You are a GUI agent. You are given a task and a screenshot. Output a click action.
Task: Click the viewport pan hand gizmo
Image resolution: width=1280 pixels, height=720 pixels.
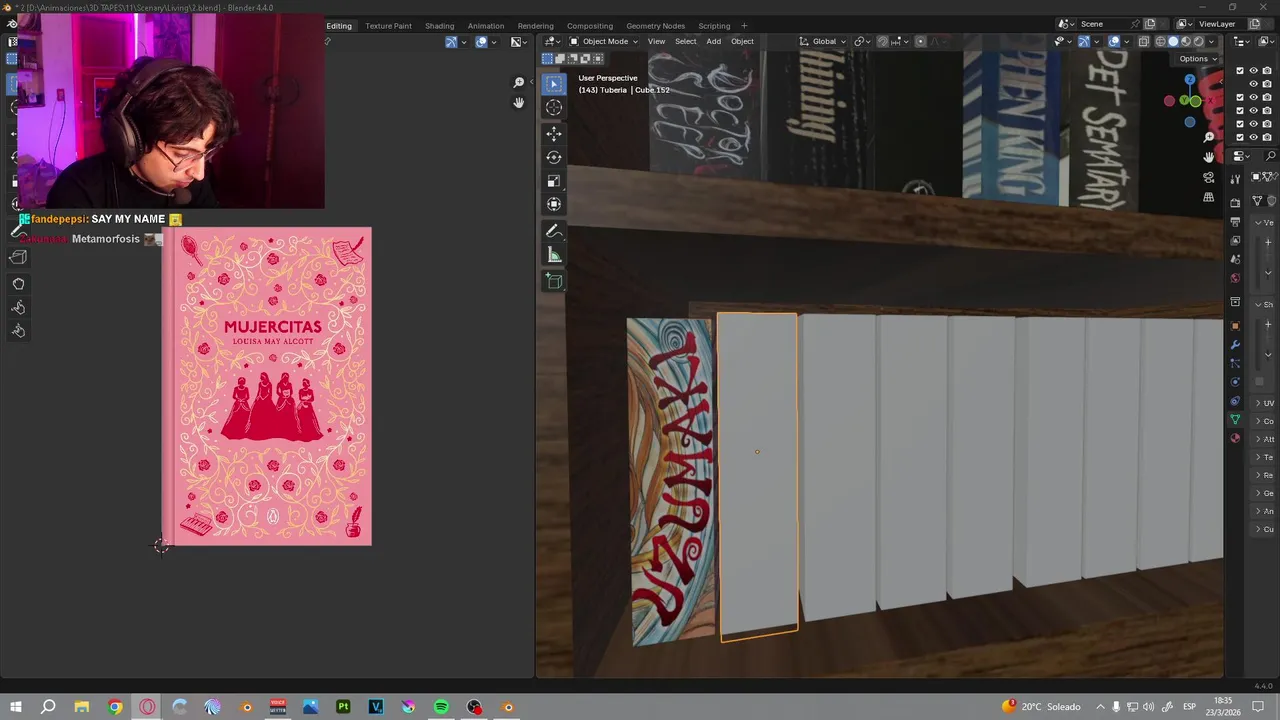coord(1209,157)
